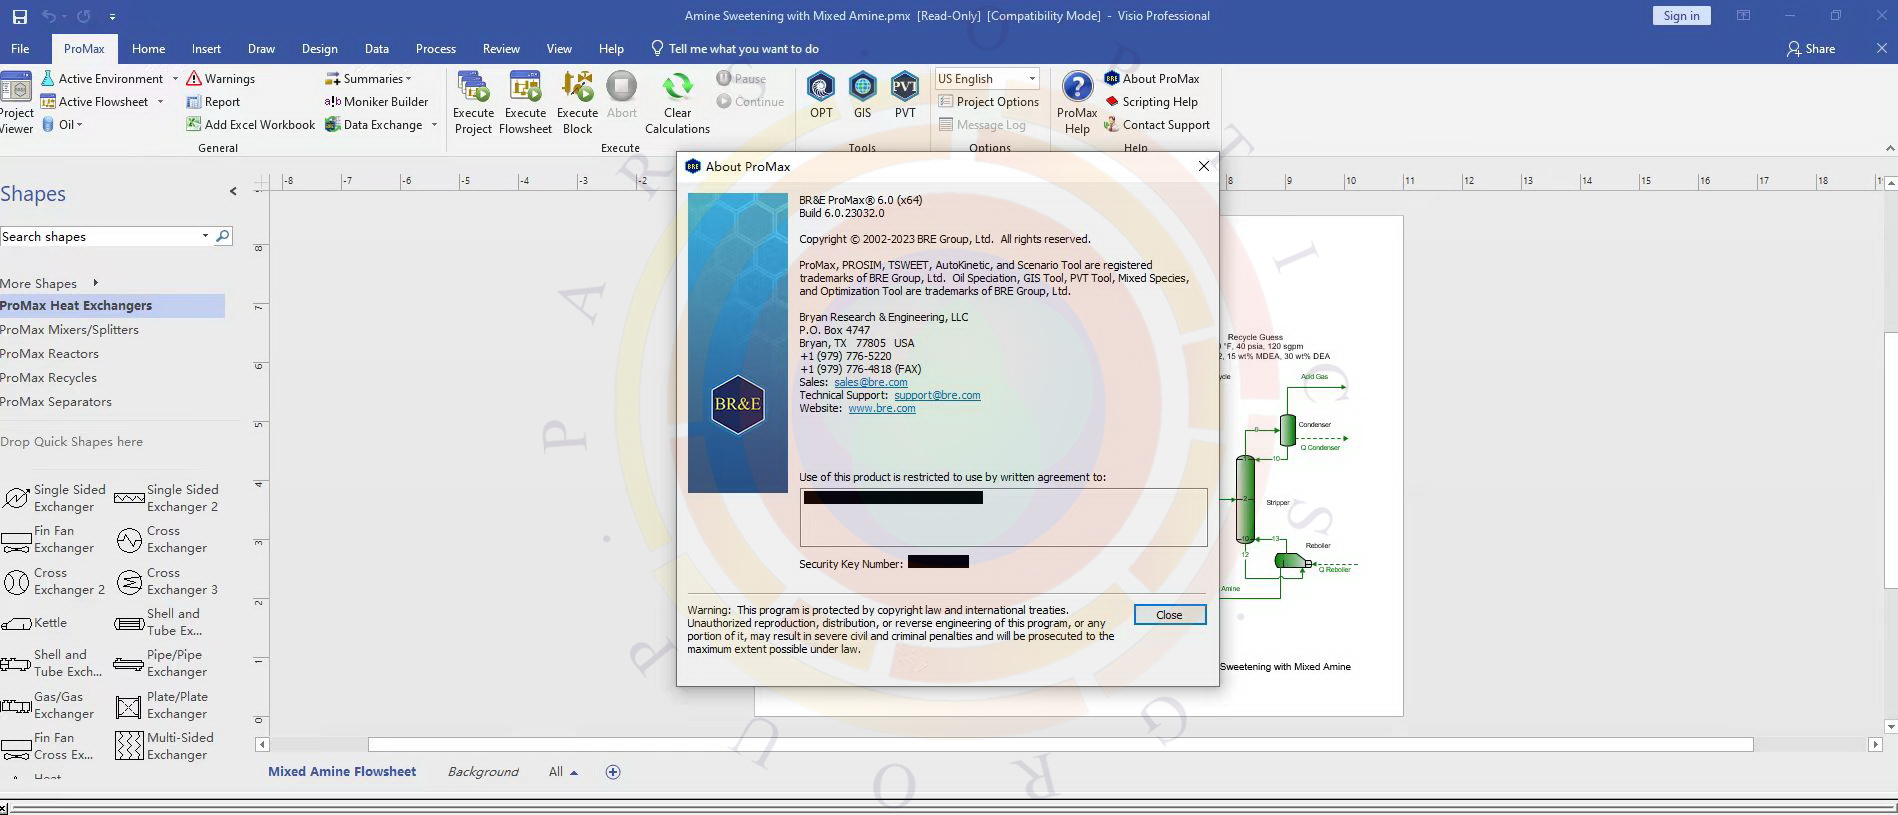Image resolution: width=1898 pixels, height=815 pixels.
Task: Expand More Shapes arrow
Action: (95, 283)
